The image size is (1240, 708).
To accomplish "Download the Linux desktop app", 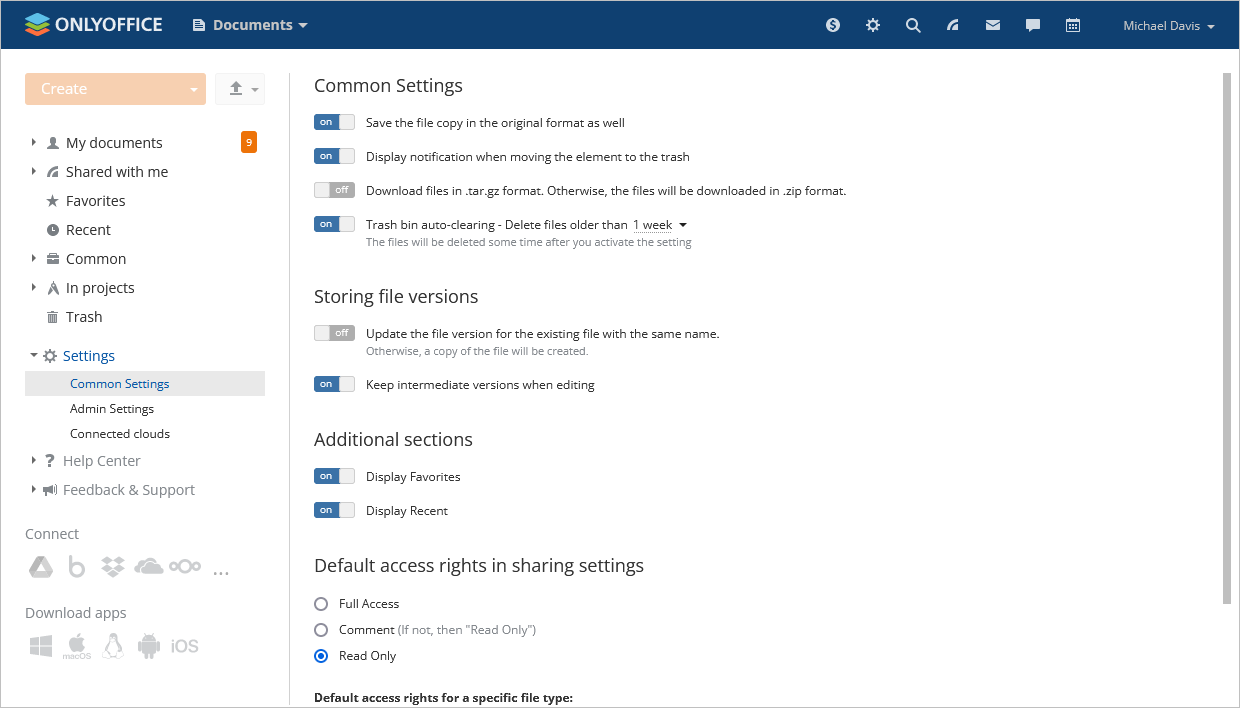I will click(x=113, y=645).
